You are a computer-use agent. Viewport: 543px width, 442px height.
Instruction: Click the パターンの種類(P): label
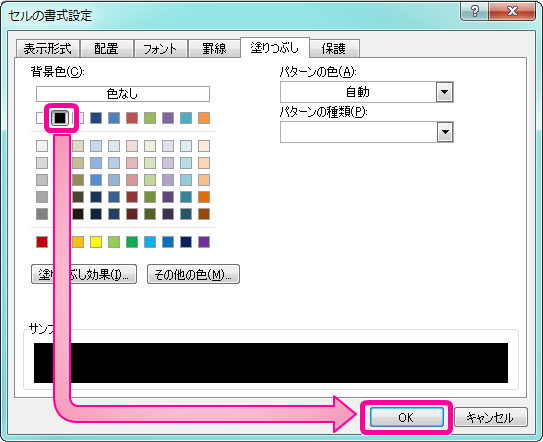click(x=323, y=112)
